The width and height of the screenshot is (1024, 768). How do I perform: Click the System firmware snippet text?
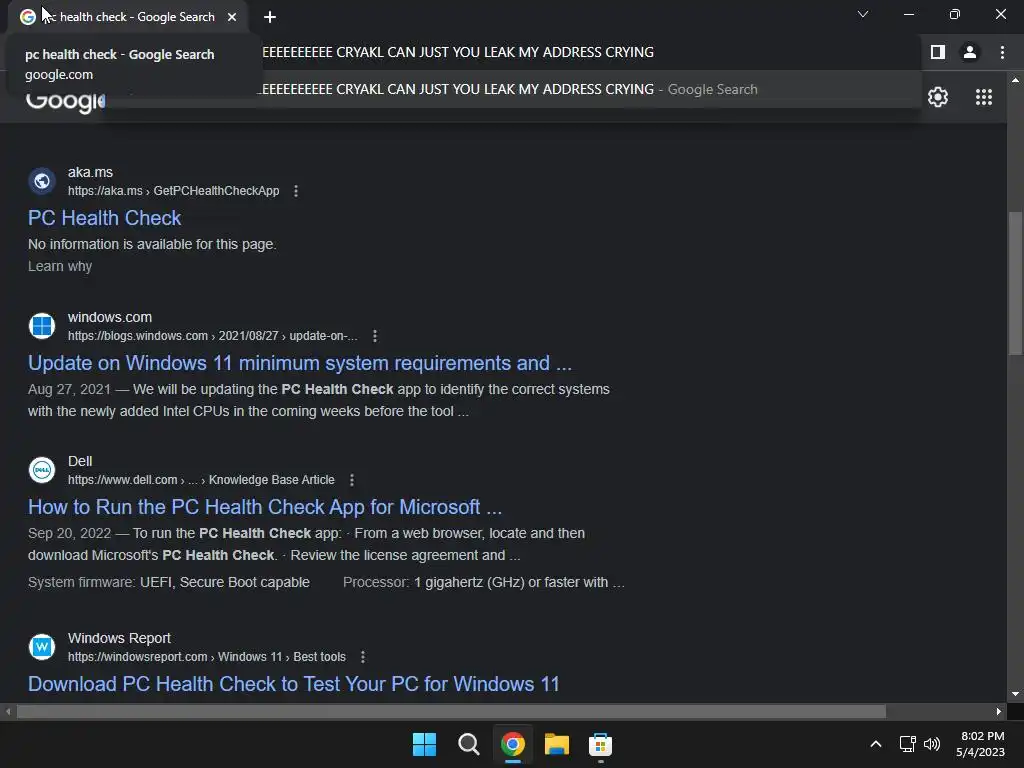coord(168,582)
